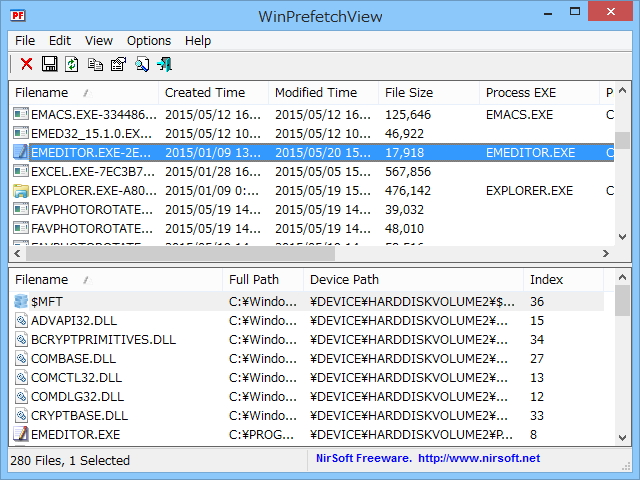The image size is (640, 480).
Task: Click icon of EMED32_15.1.0 row
Action: tap(21, 133)
